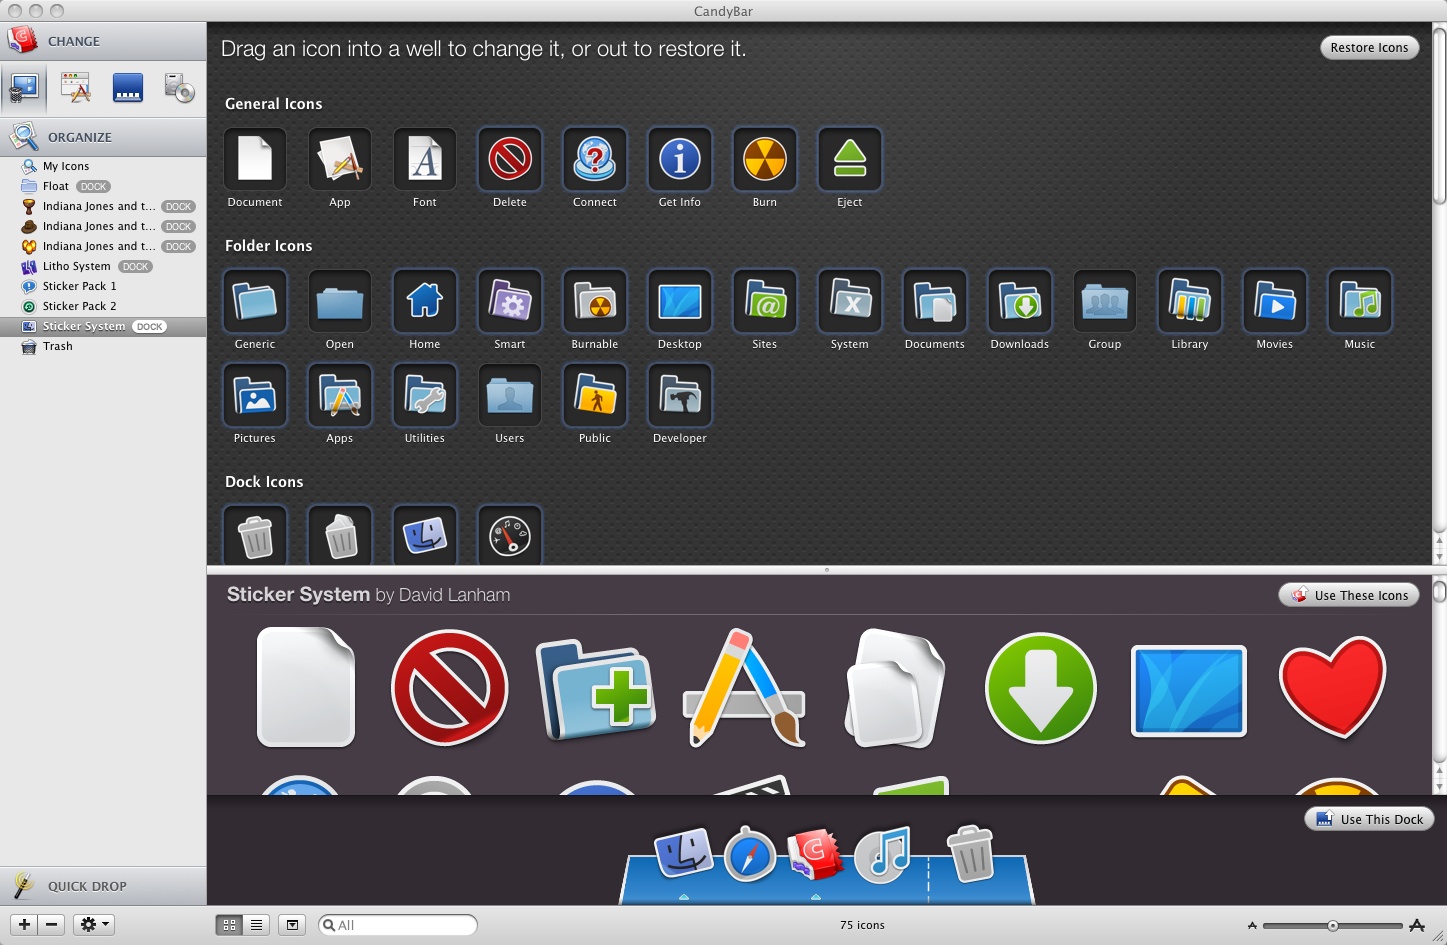Select the iTunes note in dock preview
This screenshot has width=1447, height=945.
883,855
